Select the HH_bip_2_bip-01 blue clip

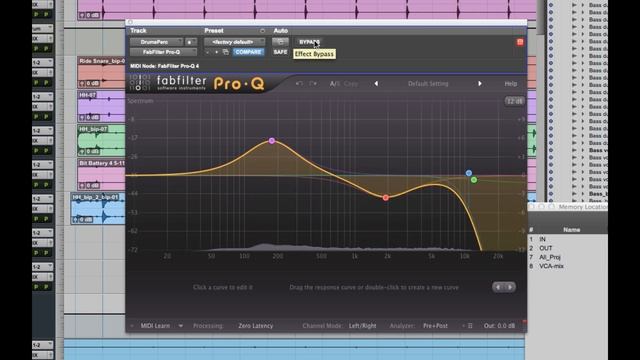click(x=98, y=209)
